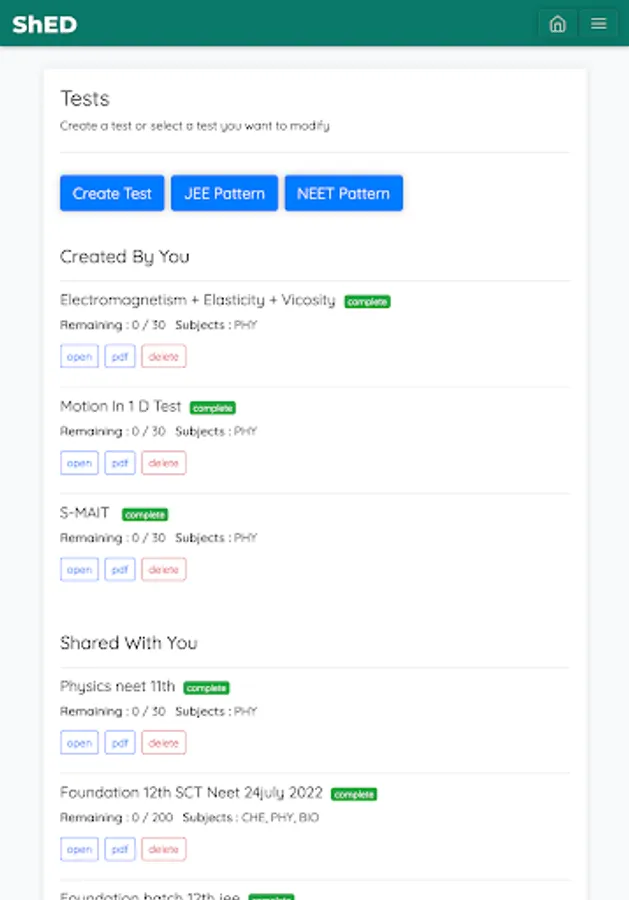Screen dimensions: 629x900
Task: Open the Physics neet 11th test
Action: [79, 742]
